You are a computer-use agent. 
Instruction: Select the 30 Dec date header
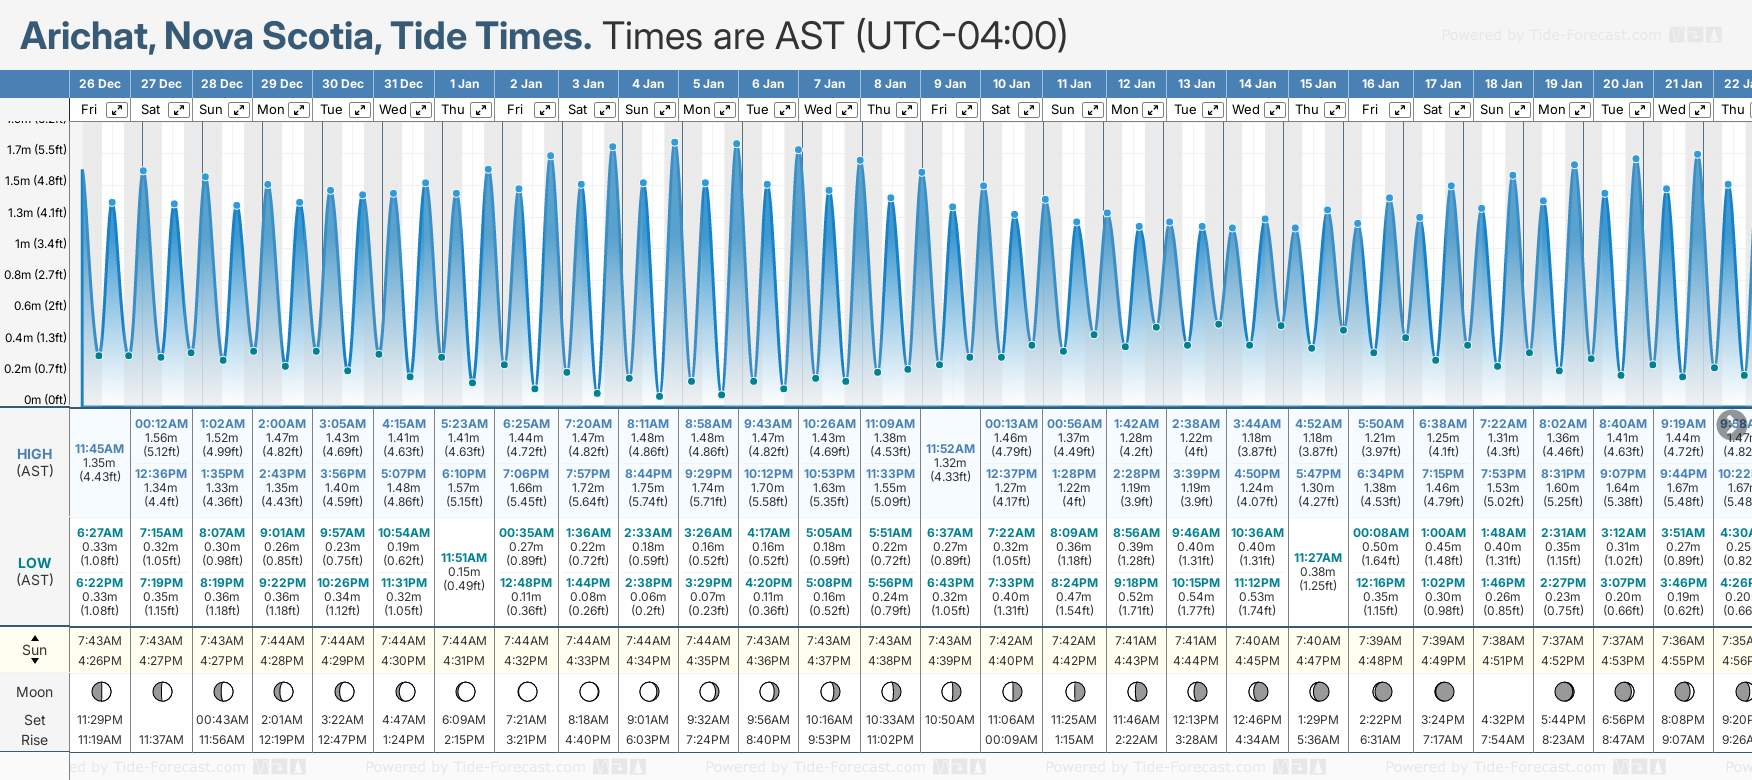point(343,84)
